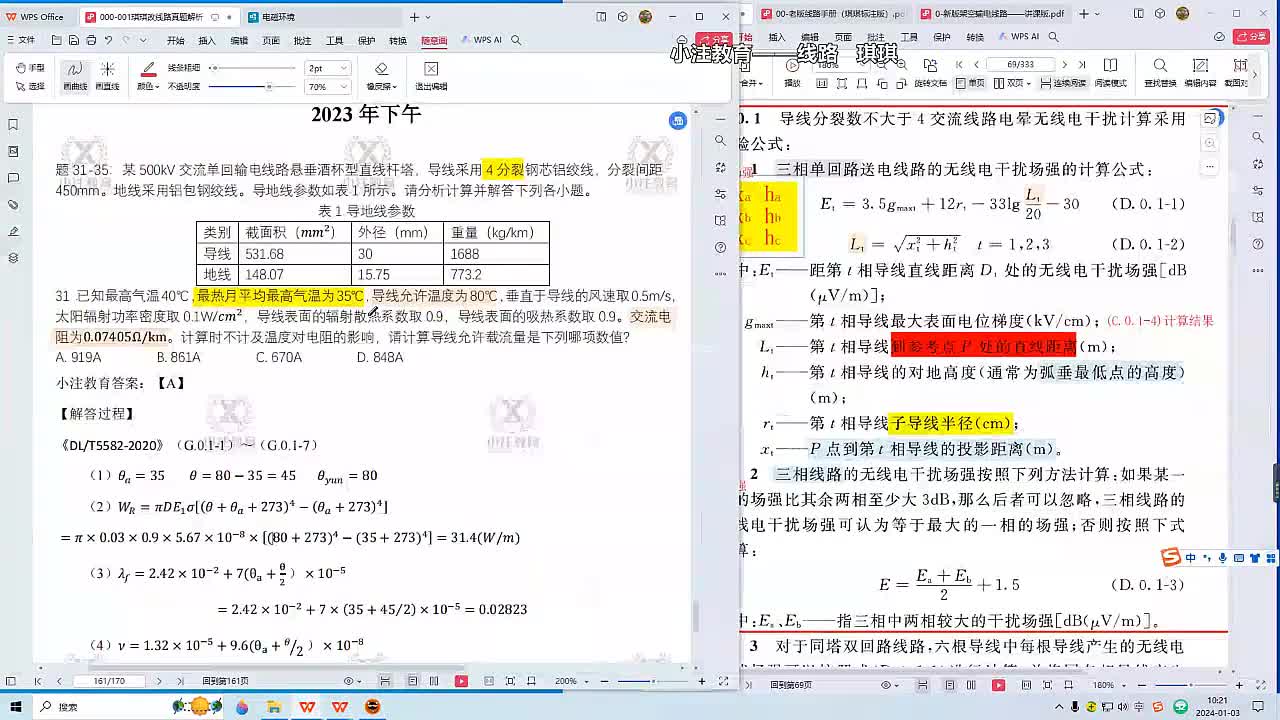The image size is (1280, 720).
Task: Toggle single page (单页) view
Action: 970,83
